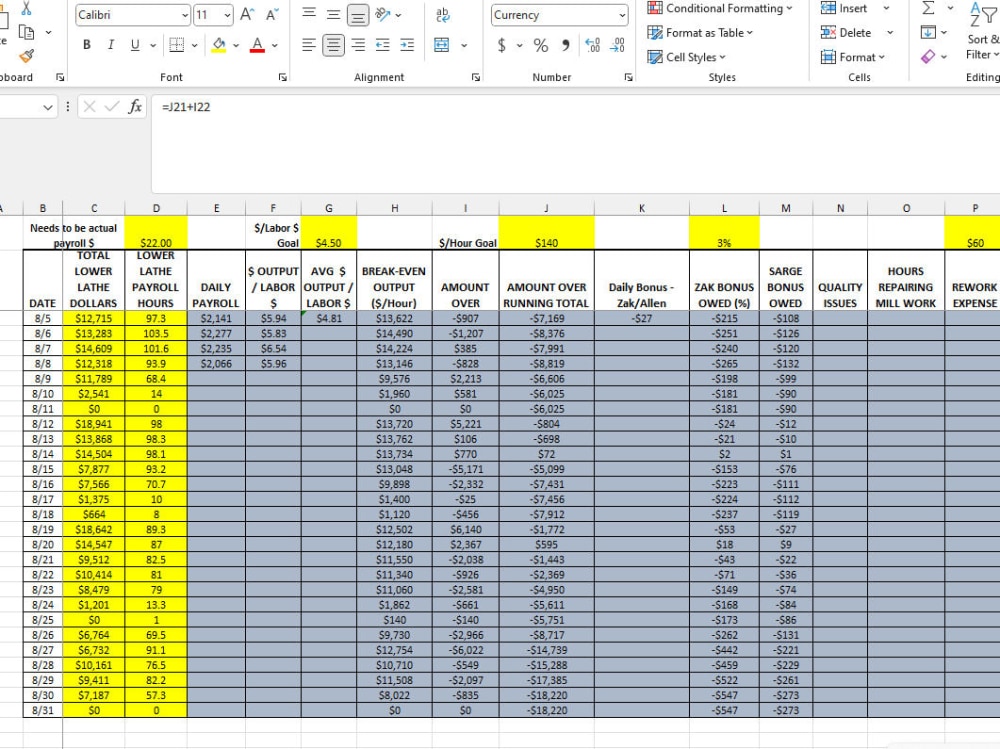Click the Insert cells button

844,8
